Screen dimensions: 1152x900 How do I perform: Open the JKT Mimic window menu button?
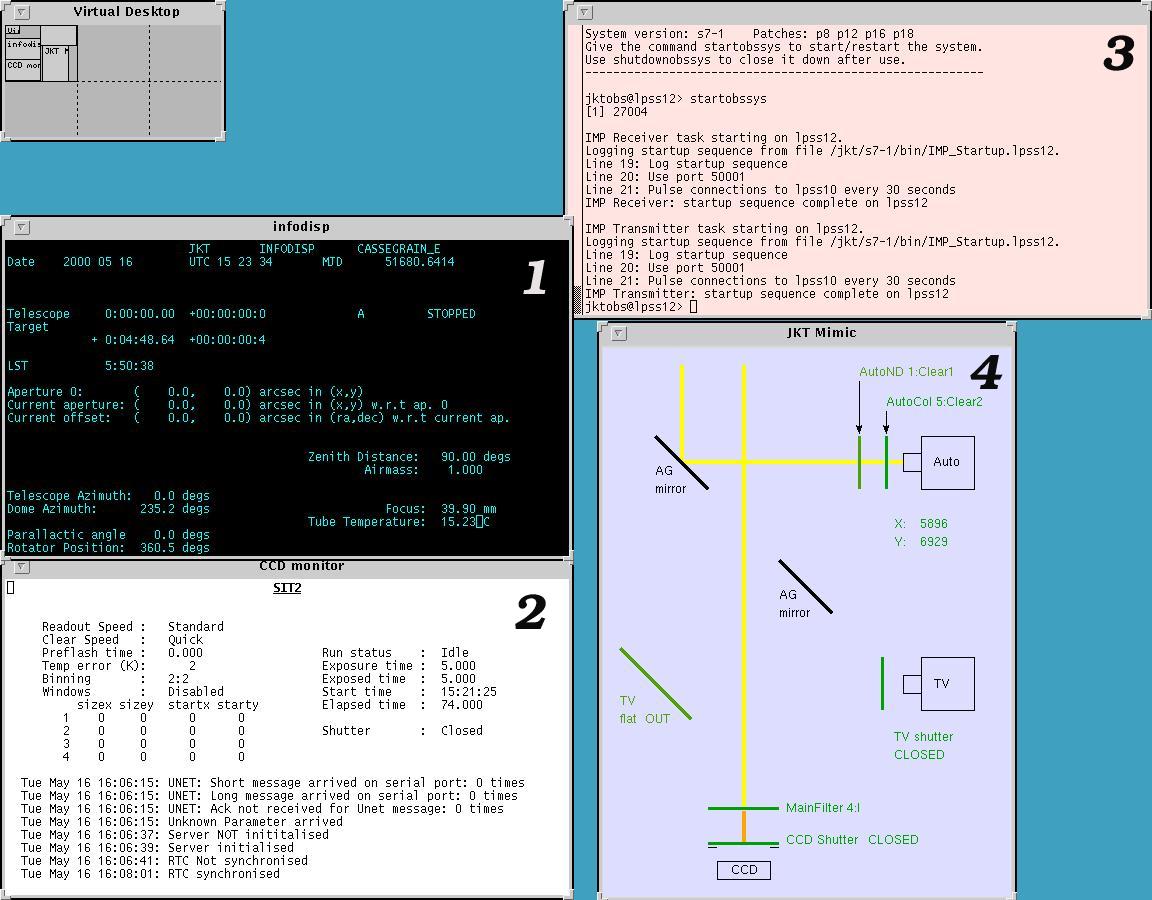[619, 333]
